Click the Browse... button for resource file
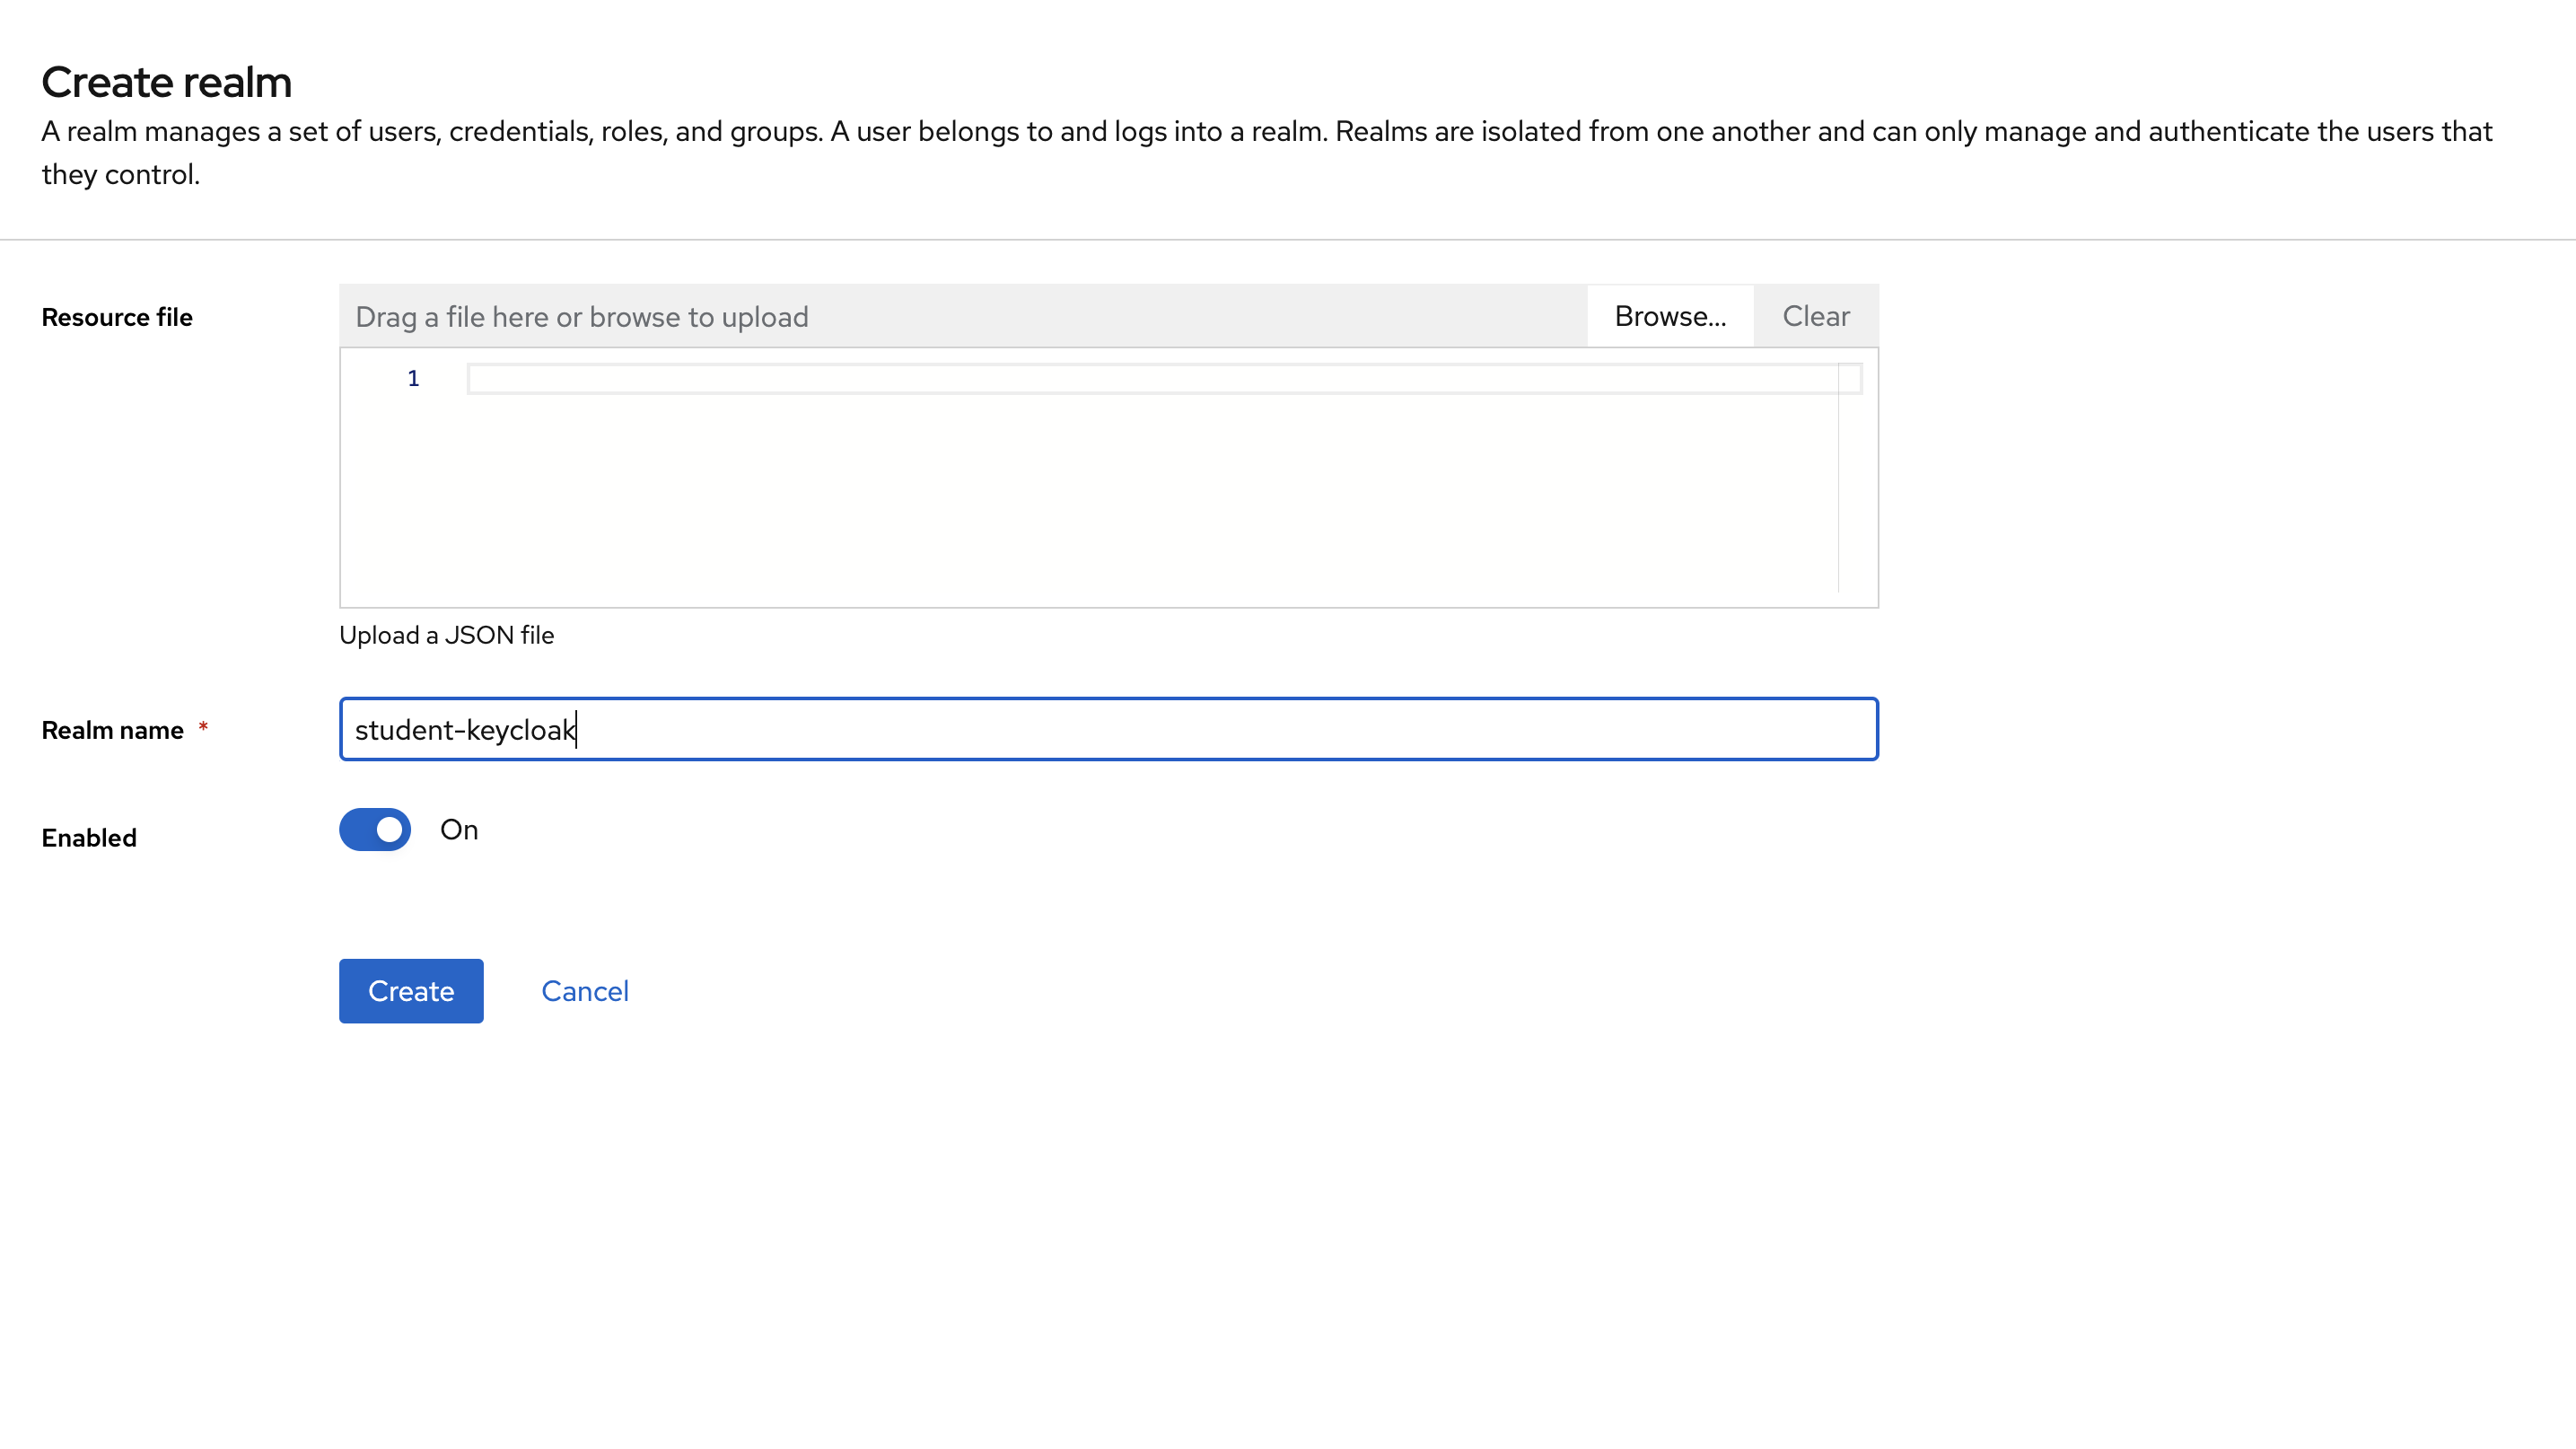 point(1670,316)
